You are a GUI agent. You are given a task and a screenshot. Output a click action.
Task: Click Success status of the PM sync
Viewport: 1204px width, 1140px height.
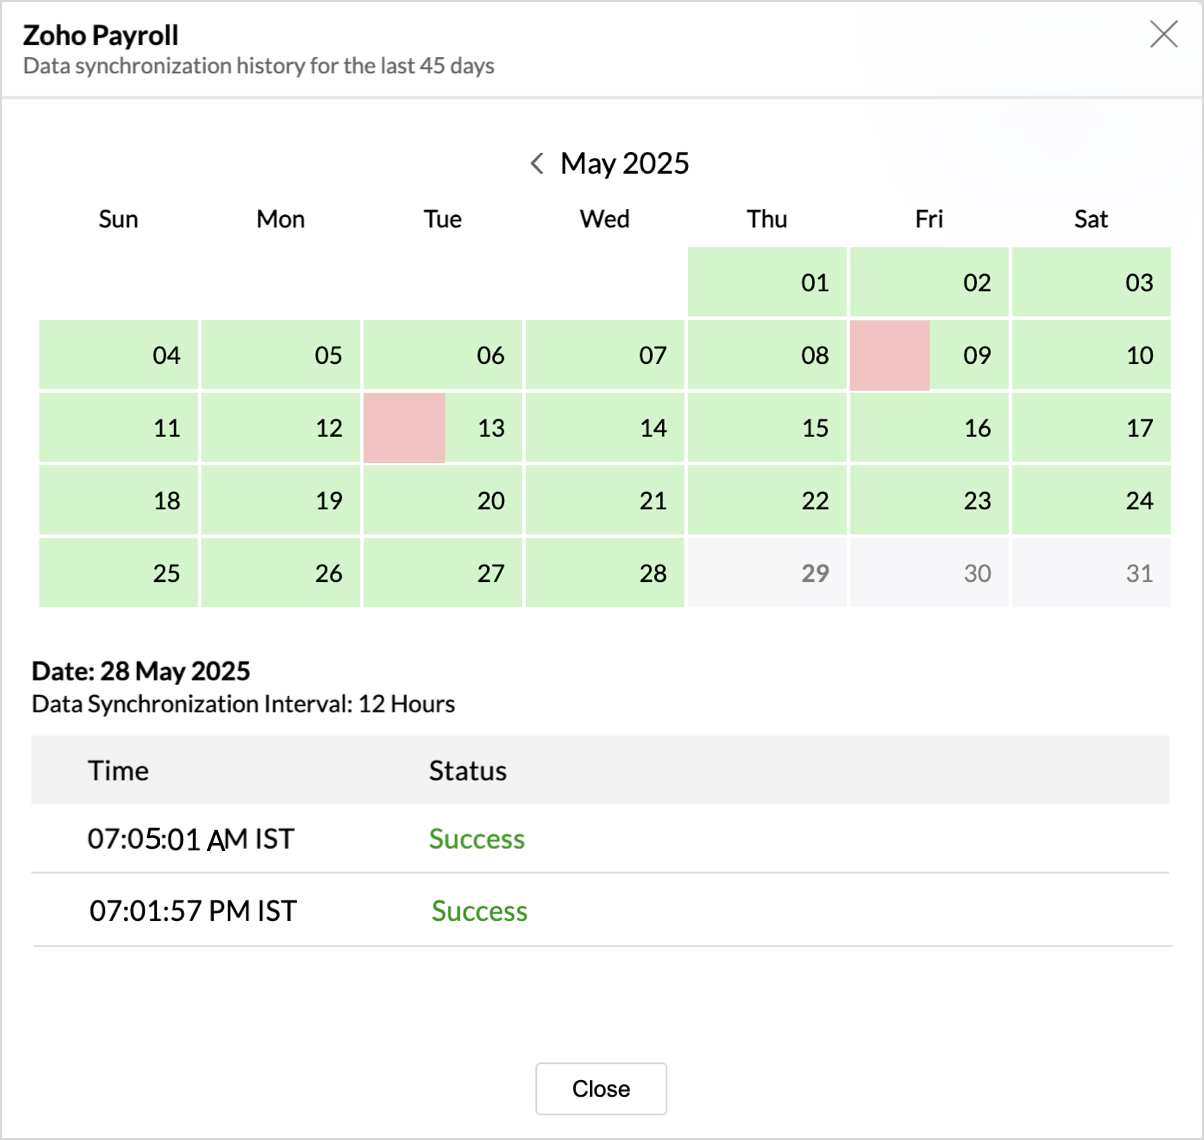coord(479,911)
